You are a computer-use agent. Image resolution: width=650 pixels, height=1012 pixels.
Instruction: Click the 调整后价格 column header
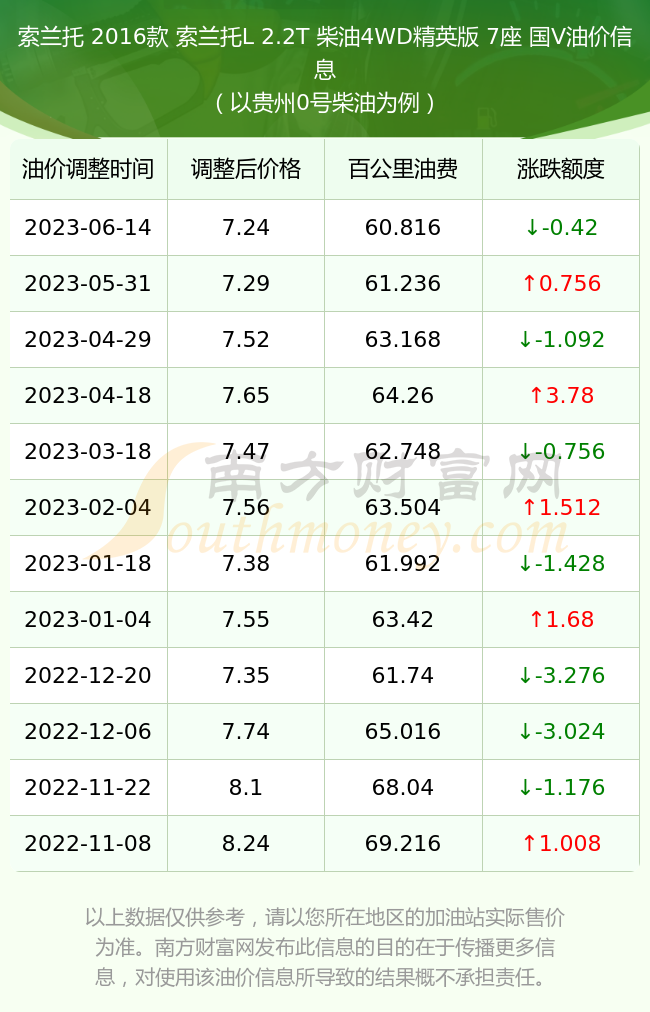coord(246,169)
